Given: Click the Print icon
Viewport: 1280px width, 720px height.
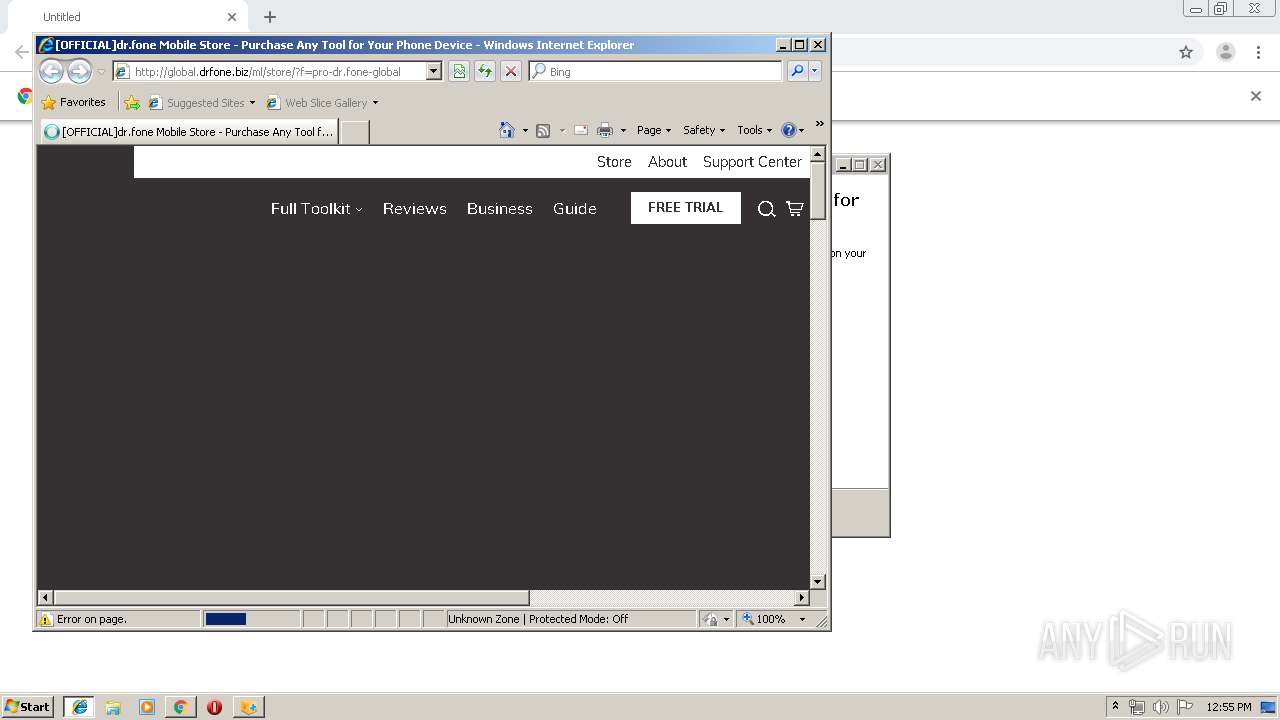Looking at the screenshot, I should (x=605, y=130).
